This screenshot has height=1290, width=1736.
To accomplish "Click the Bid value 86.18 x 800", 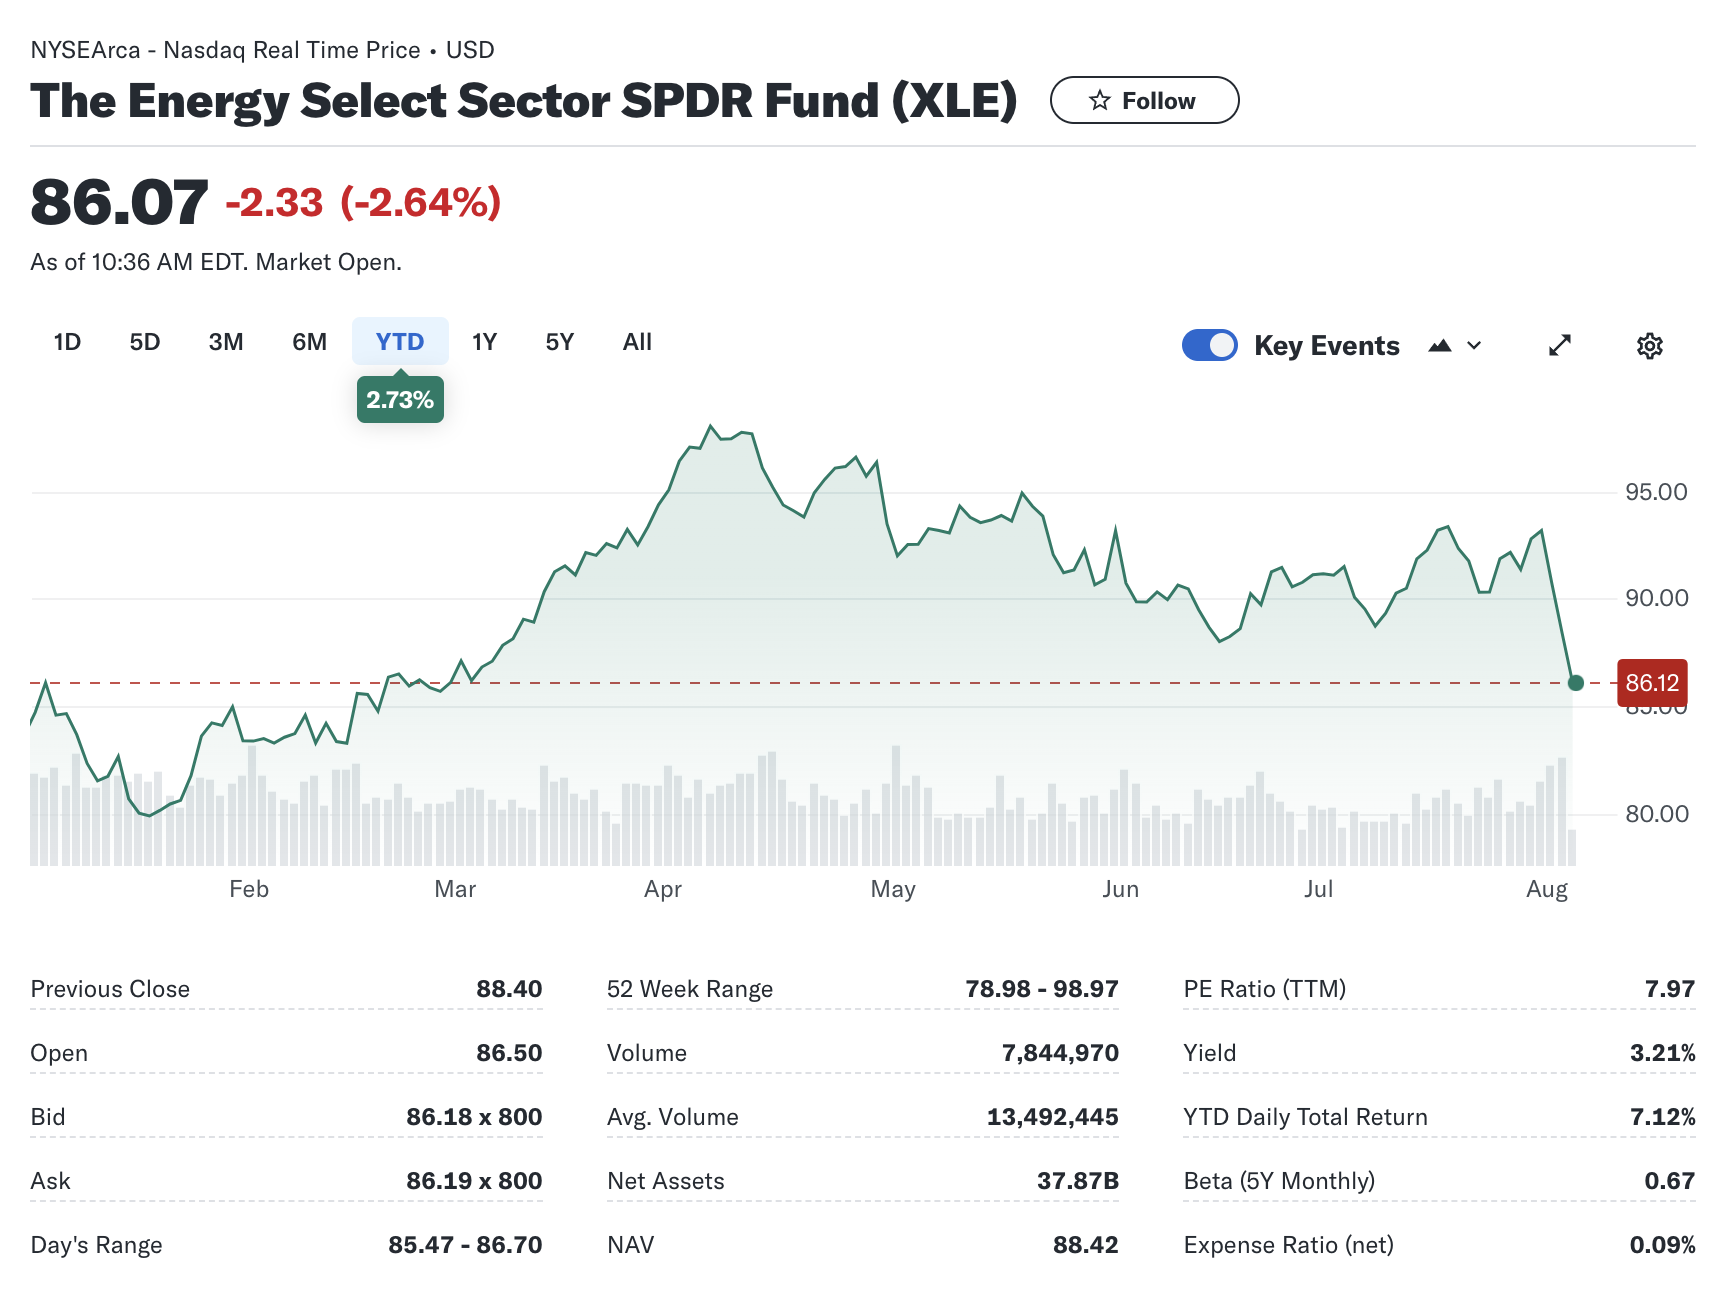I will [x=474, y=1117].
